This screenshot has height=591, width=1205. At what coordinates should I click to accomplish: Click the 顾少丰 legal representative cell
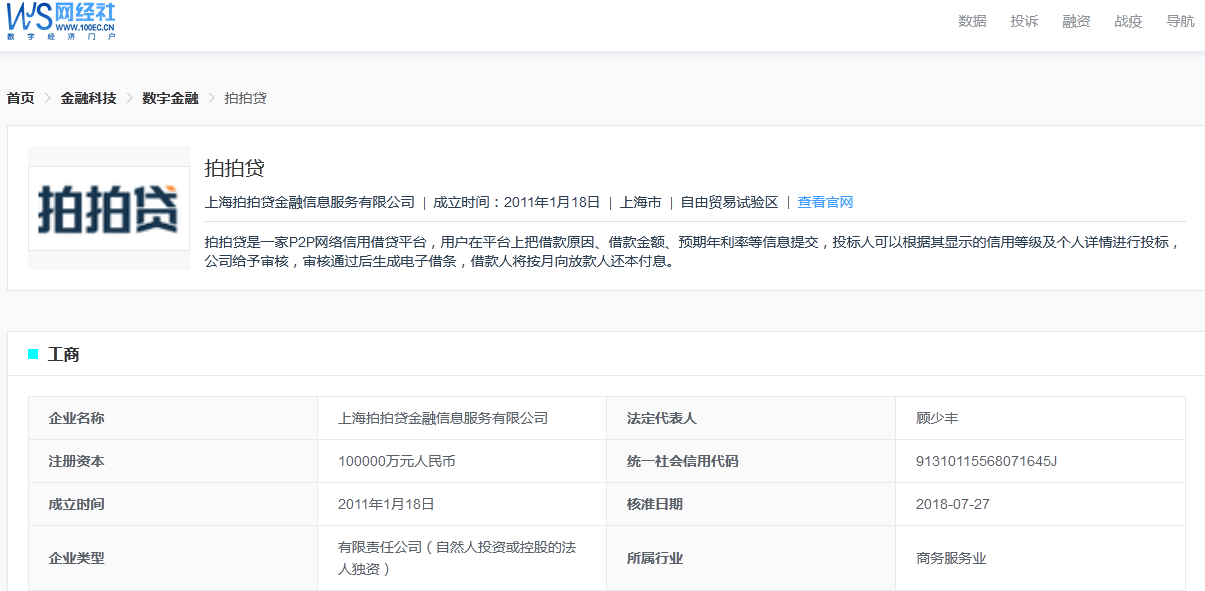point(936,418)
